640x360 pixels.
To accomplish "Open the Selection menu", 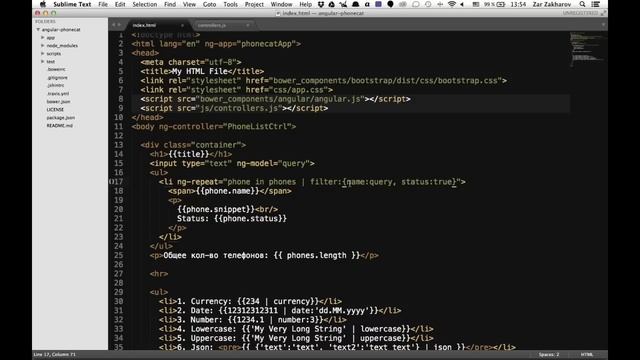I will point(144,4).
